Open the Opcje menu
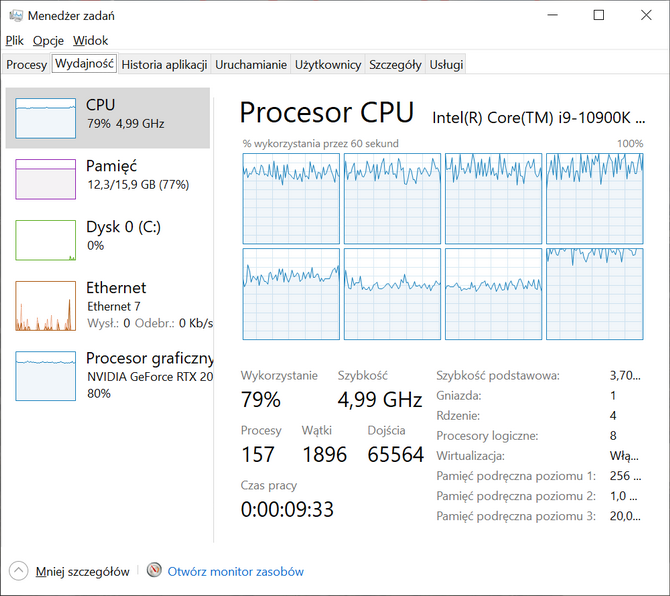Viewport: 670px width, 596px height. pos(48,41)
